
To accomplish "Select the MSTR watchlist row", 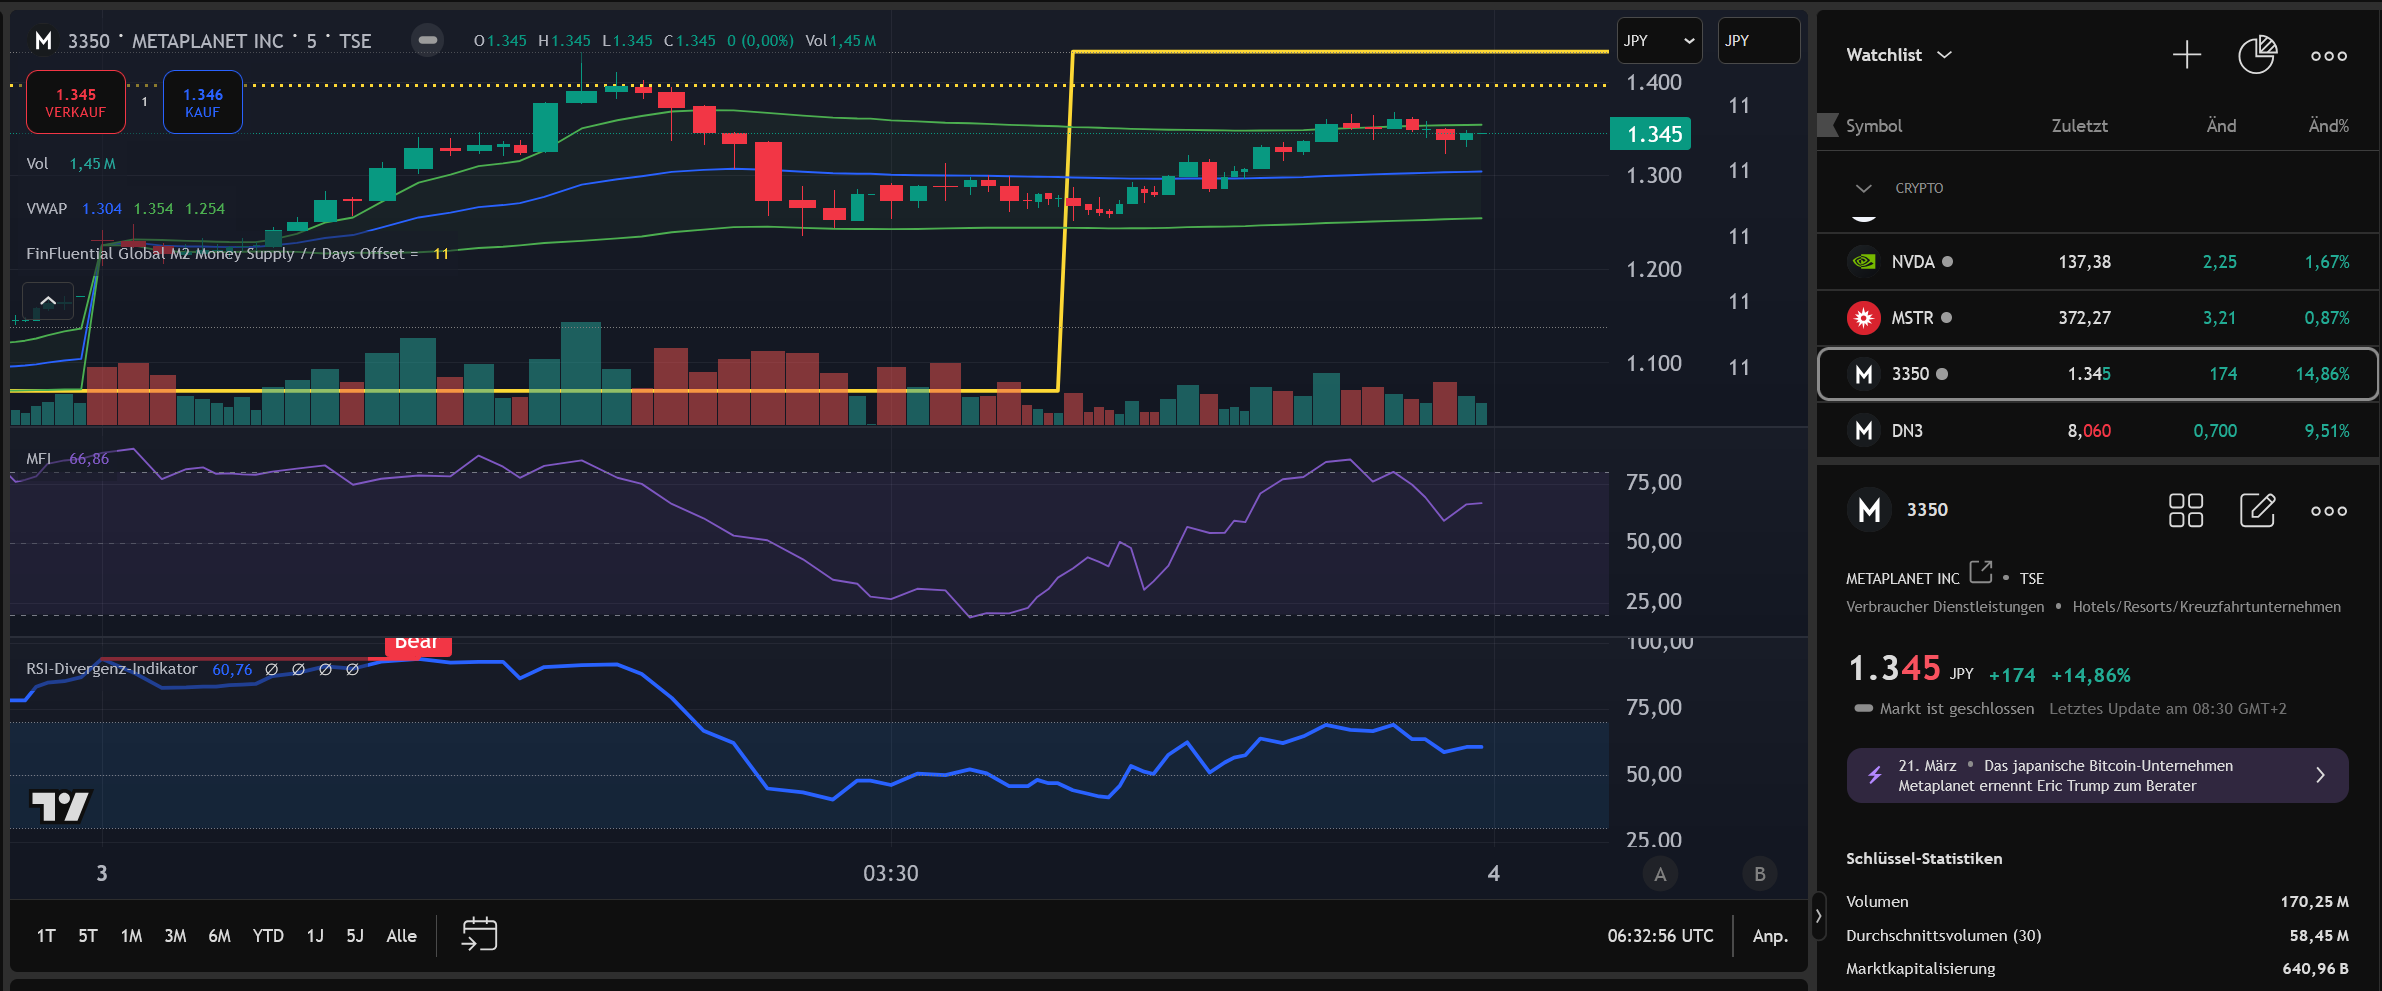I will (x=2097, y=318).
